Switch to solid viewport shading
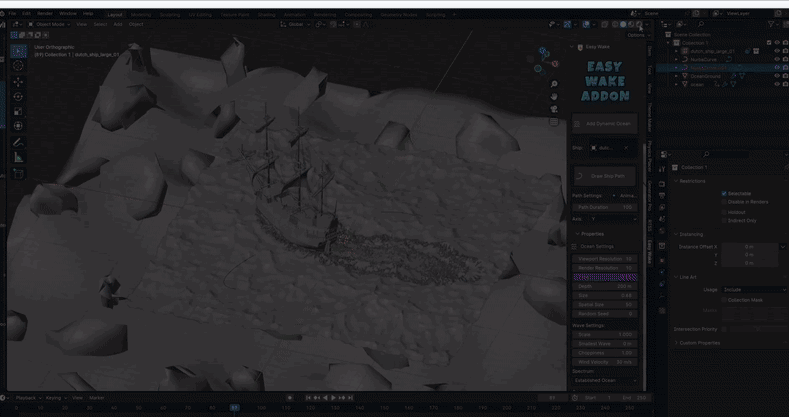This screenshot has height=417, width=789. 623,24
